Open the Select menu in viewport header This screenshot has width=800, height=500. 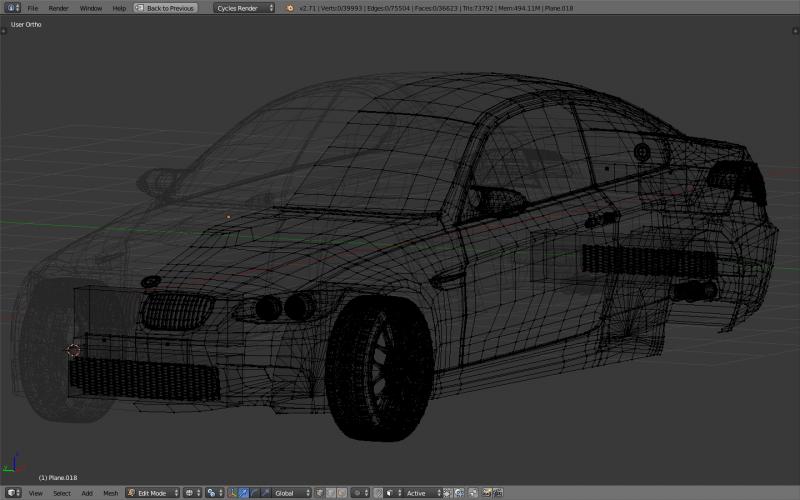(x=62, y=493)
